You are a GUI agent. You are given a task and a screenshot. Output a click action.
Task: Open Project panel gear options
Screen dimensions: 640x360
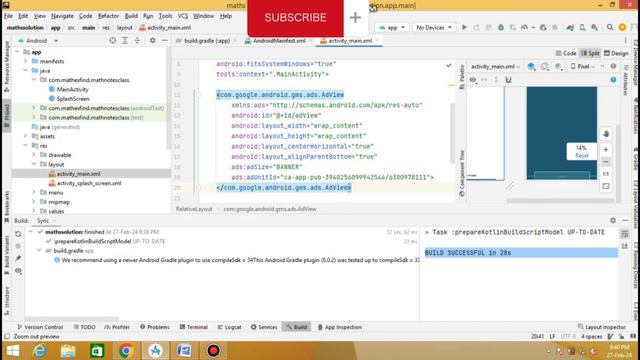tap(152, 40)
